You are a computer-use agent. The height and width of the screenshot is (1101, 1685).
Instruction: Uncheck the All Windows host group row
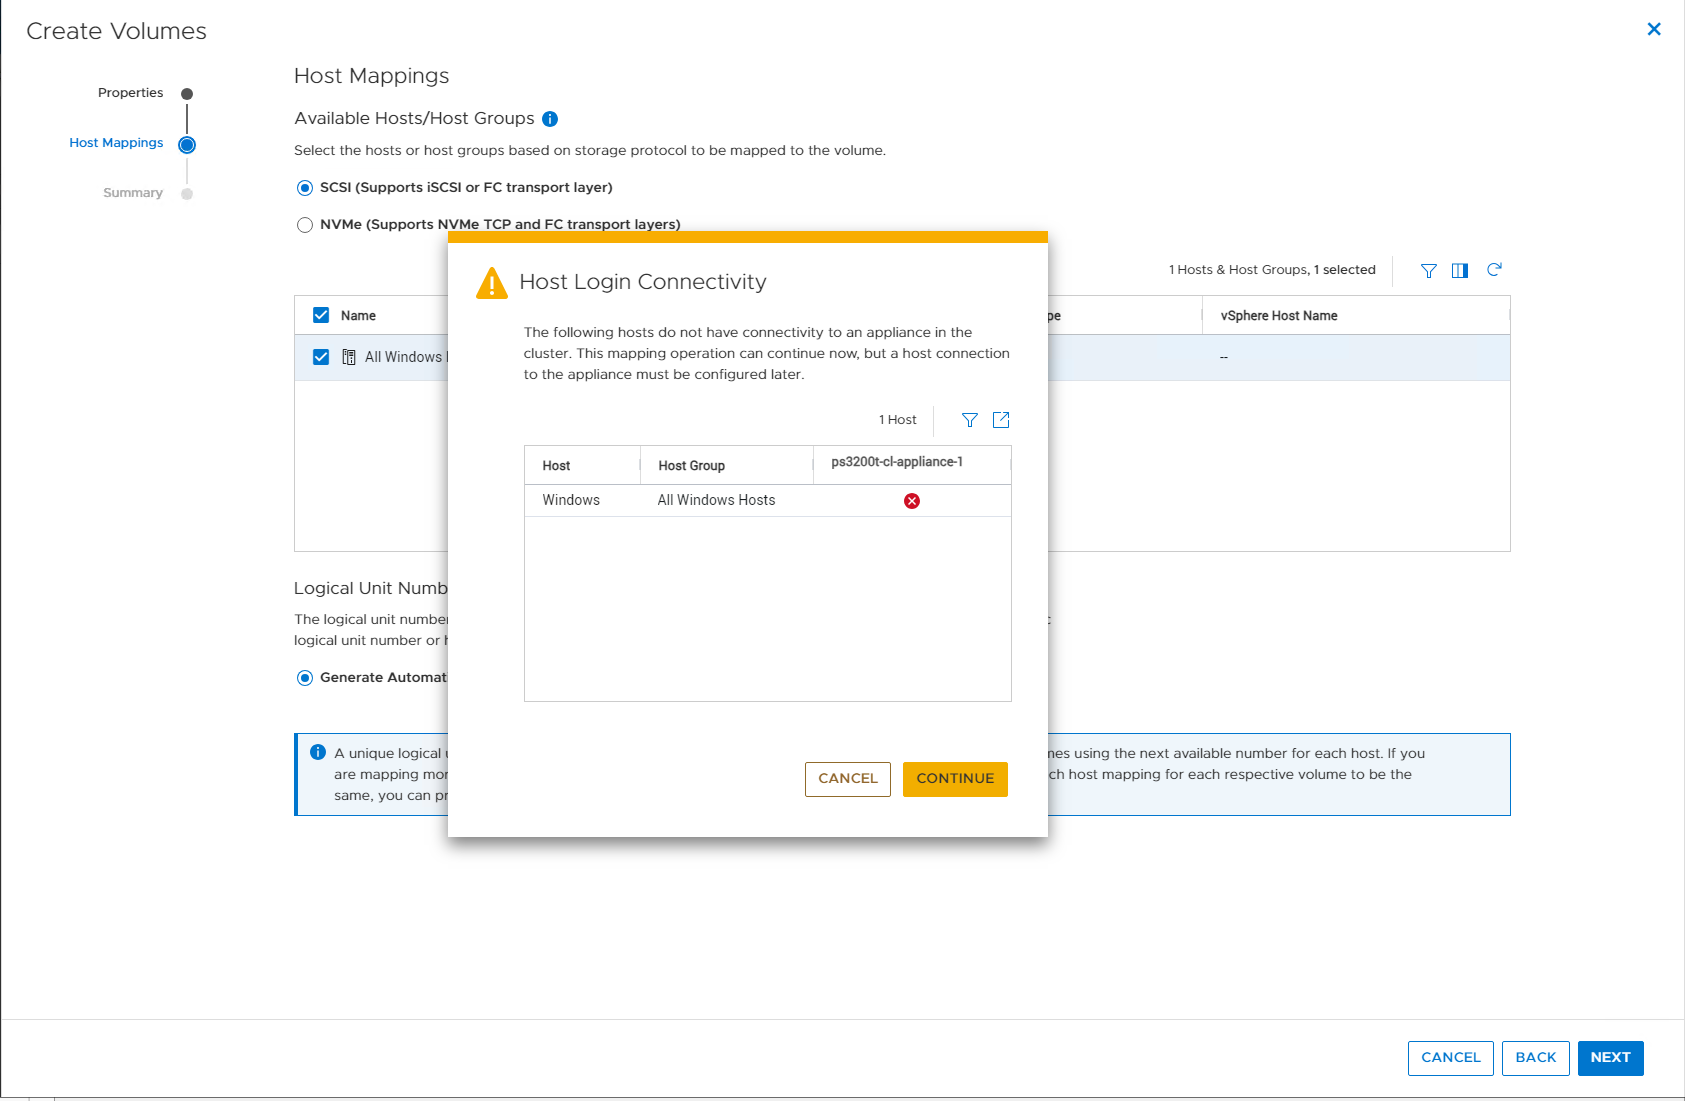click(321, 357)
